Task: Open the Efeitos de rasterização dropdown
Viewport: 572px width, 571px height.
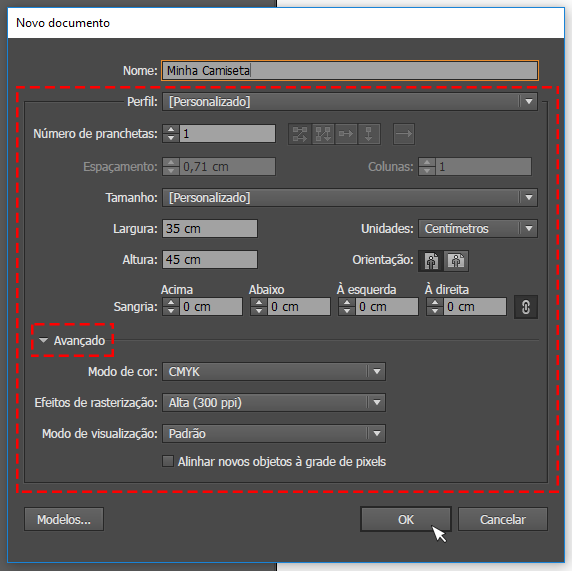Action: (x=274, y=403)
